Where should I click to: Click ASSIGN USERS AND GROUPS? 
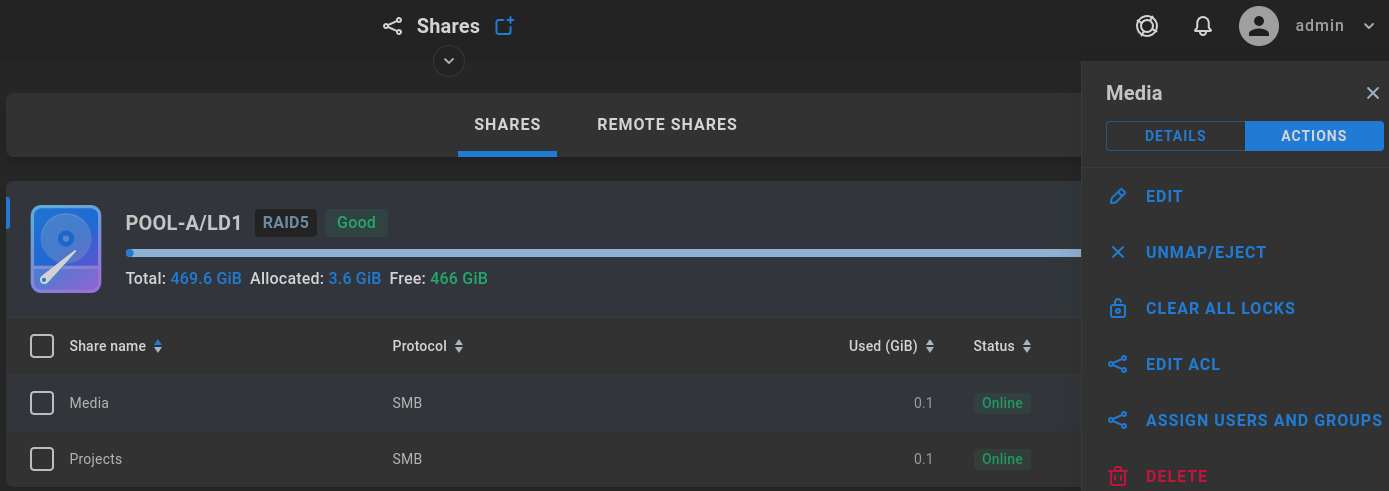tap(1264, 420)
